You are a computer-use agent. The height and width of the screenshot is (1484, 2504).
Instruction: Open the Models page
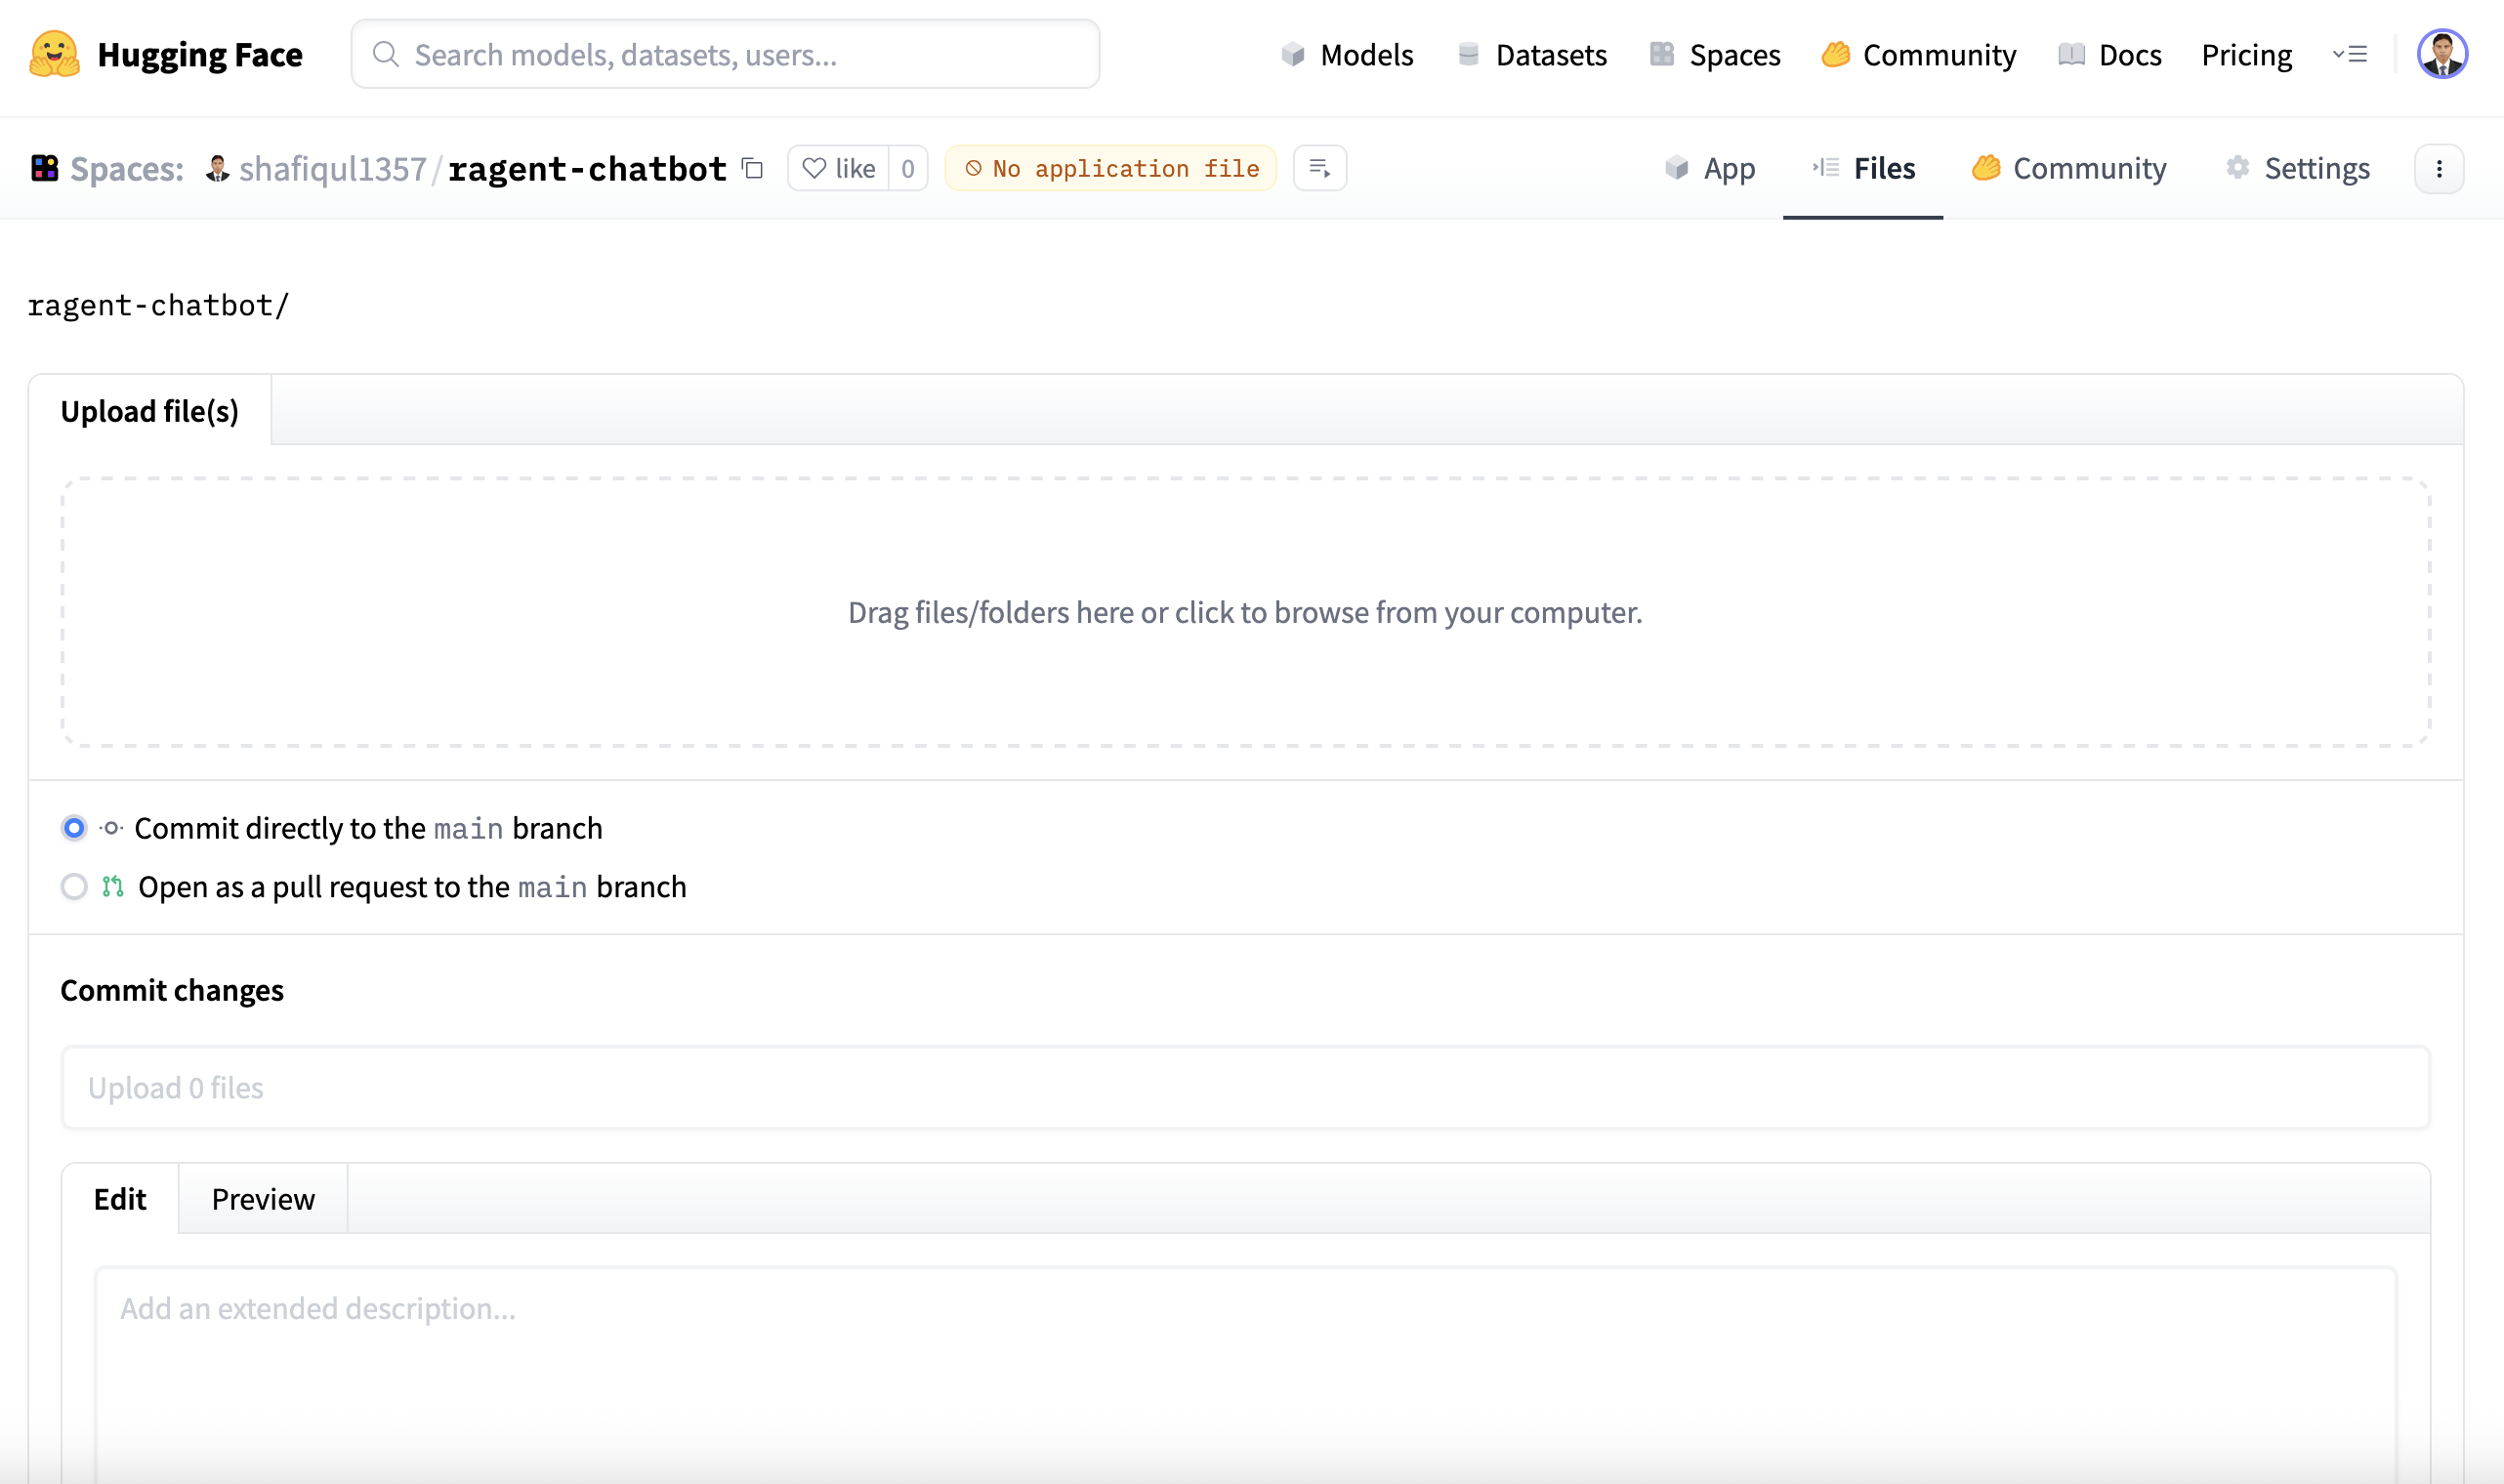point(1347,54)
